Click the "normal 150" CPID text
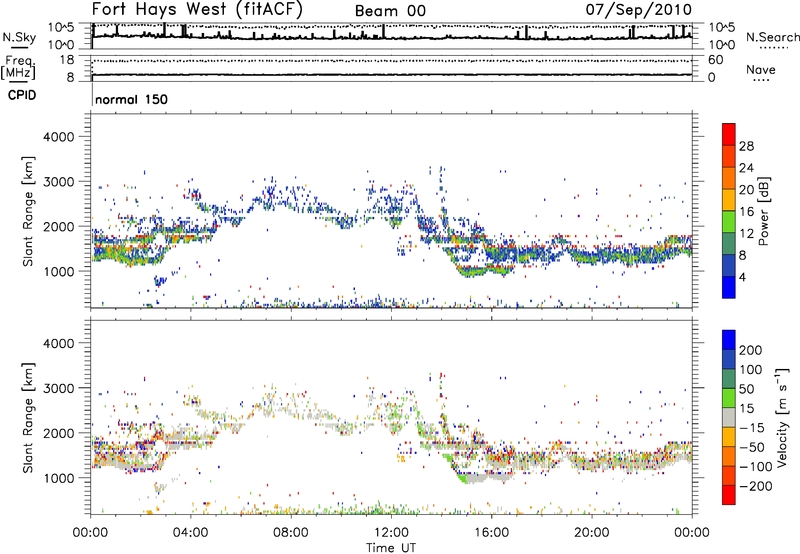The width and height of the screenshot is (800, 554). (132, 99)
